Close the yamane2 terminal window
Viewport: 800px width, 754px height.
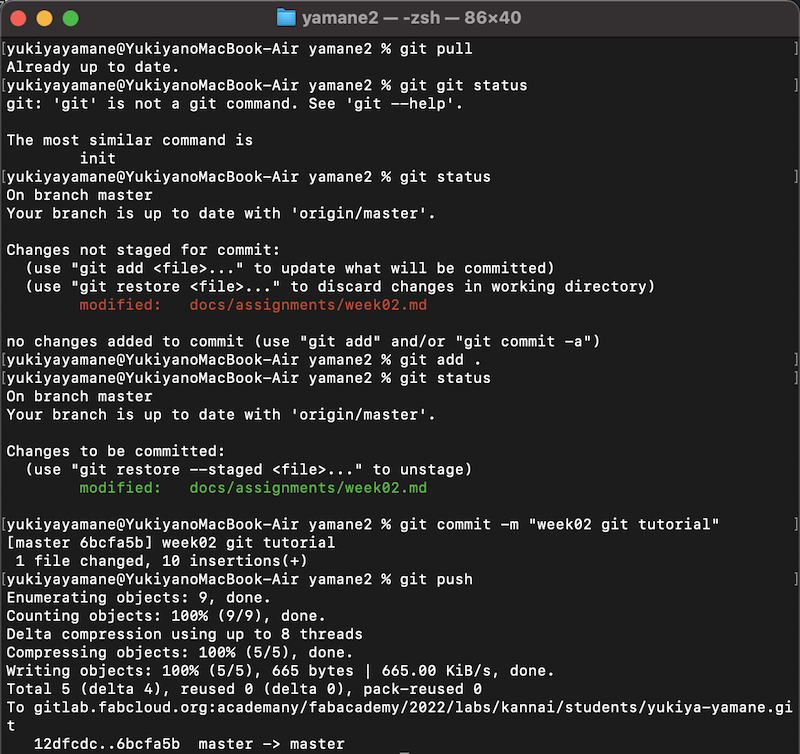(18, 18)
